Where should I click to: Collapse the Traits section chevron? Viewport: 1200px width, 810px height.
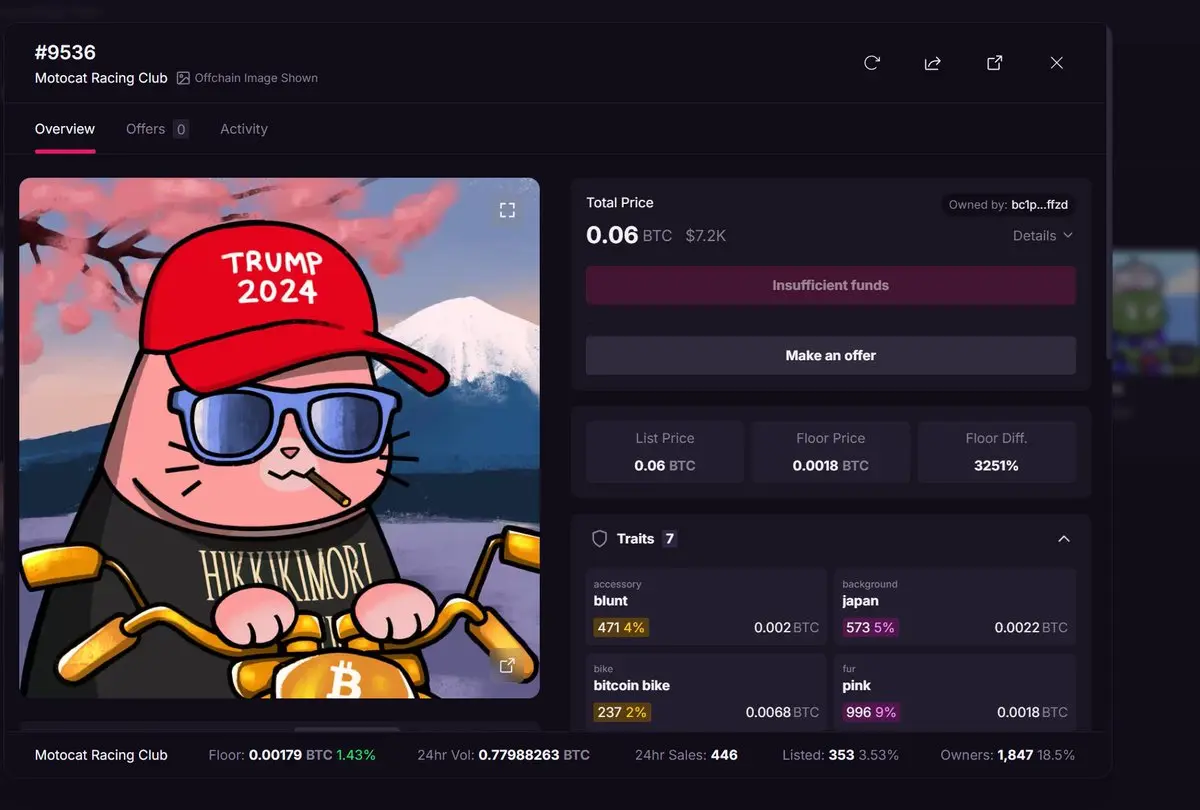[x=1064, y=539]
